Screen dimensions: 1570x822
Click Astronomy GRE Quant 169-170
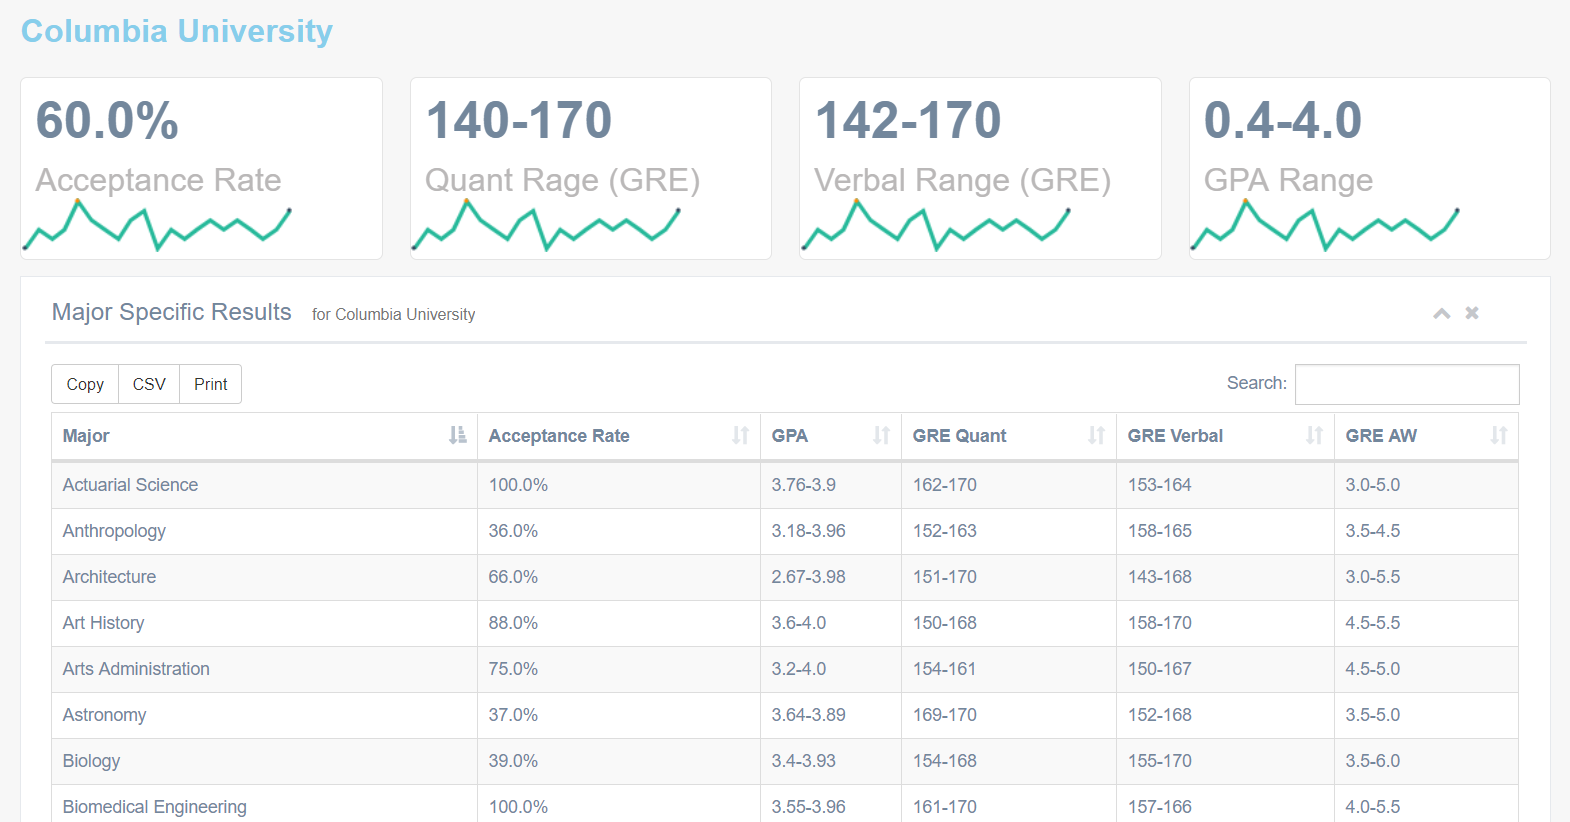click(x=944, y=715)
